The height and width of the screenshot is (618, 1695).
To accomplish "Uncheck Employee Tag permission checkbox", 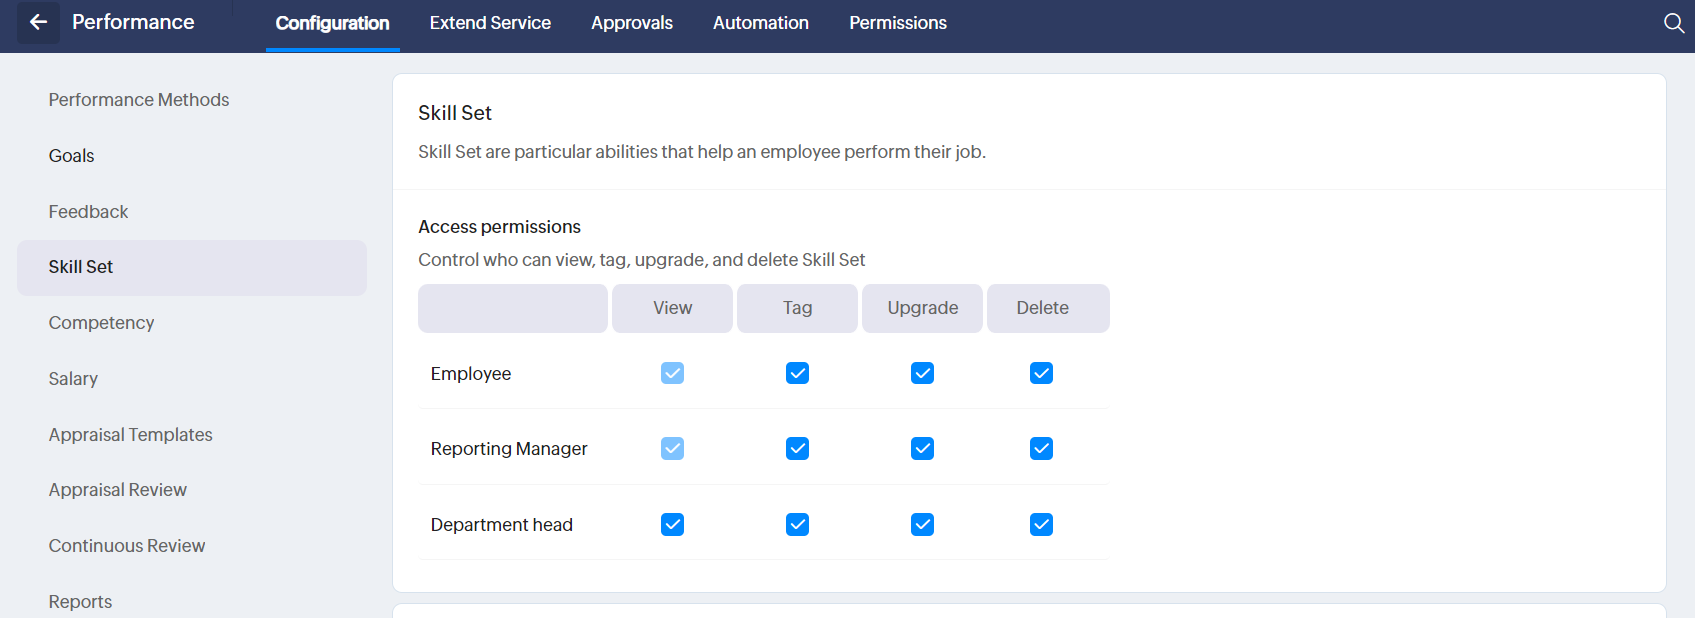I will pyautogui.click(x=797, y=373).
